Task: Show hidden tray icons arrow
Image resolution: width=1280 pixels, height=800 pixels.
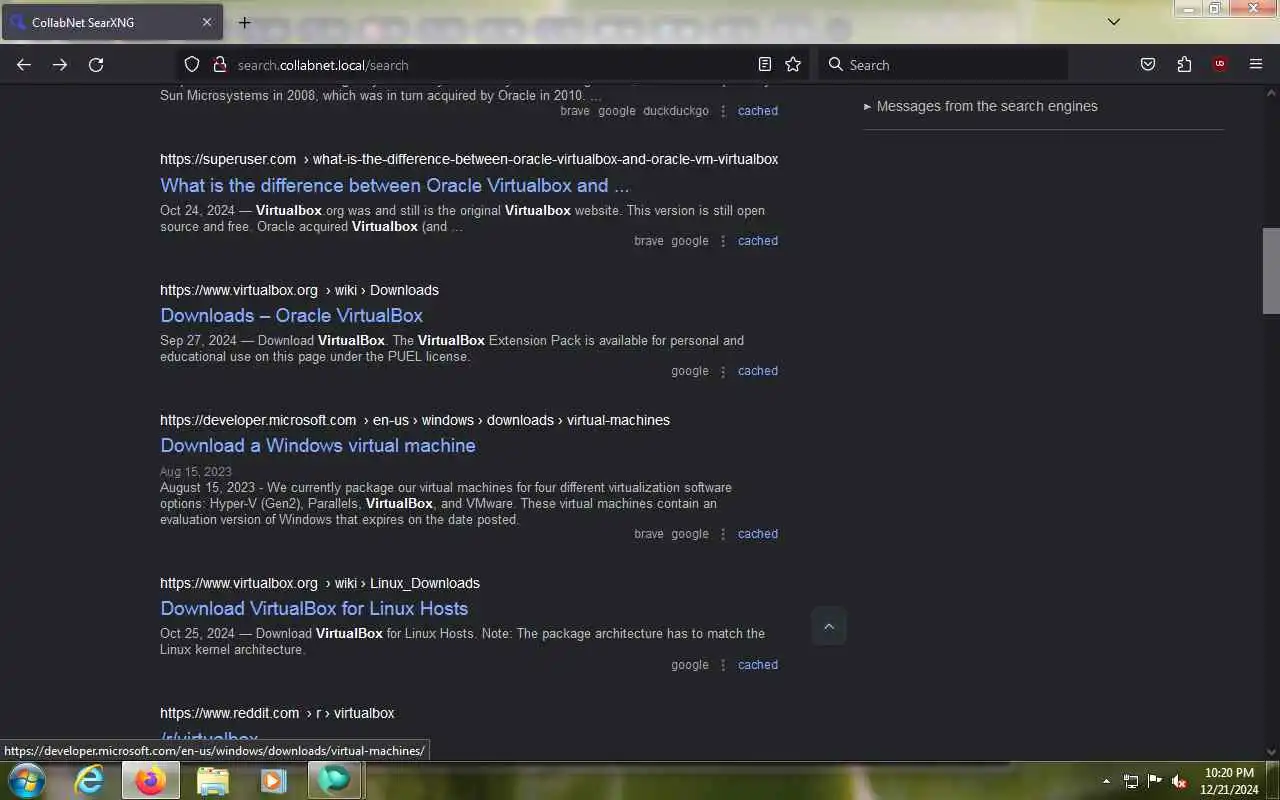Action: pyautogui.click(x=1106, y=781)
